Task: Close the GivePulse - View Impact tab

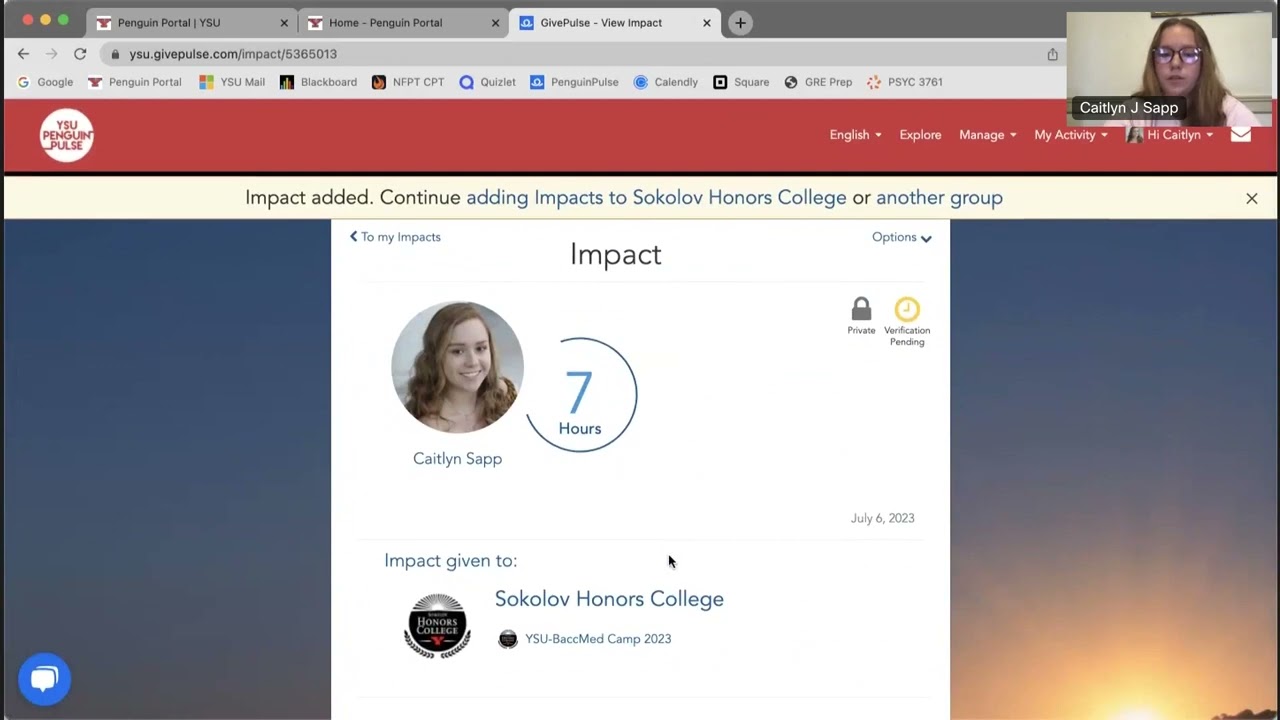Action: [x=707, y=23]
